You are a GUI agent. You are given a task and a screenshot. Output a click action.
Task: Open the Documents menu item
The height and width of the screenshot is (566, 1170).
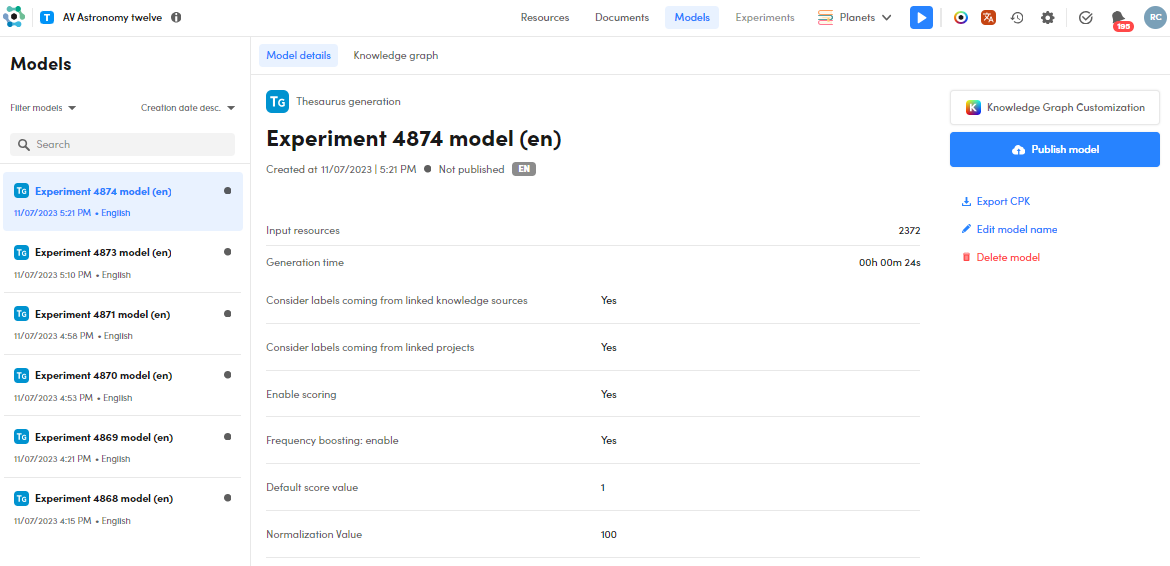[x=622, y=18]
